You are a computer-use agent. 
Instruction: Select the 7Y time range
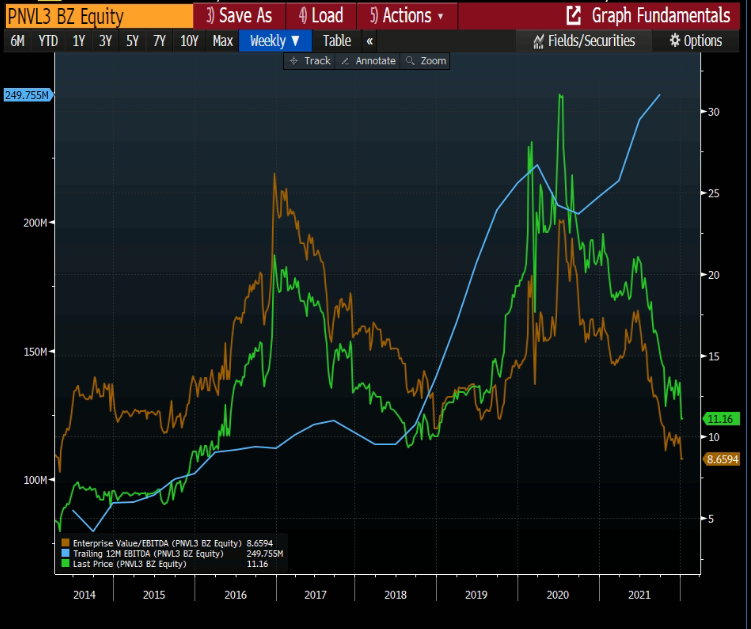(159, 41)
